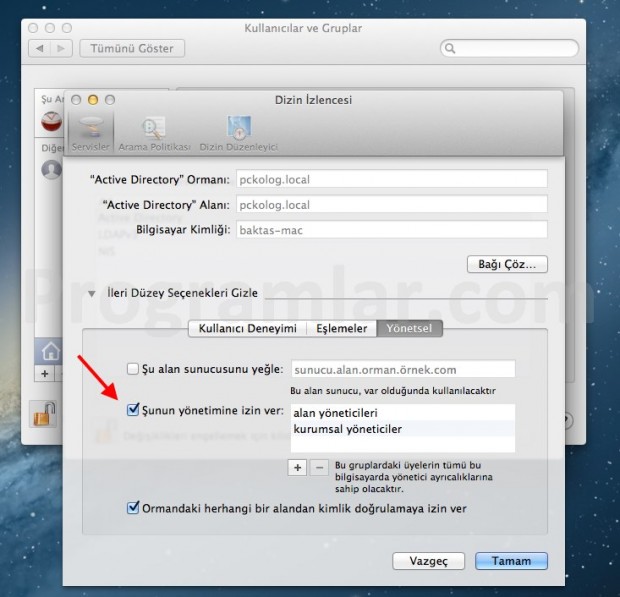Click Vazgeç to cancel
This screenshot has height=597, width=620.
click(429, 561)
